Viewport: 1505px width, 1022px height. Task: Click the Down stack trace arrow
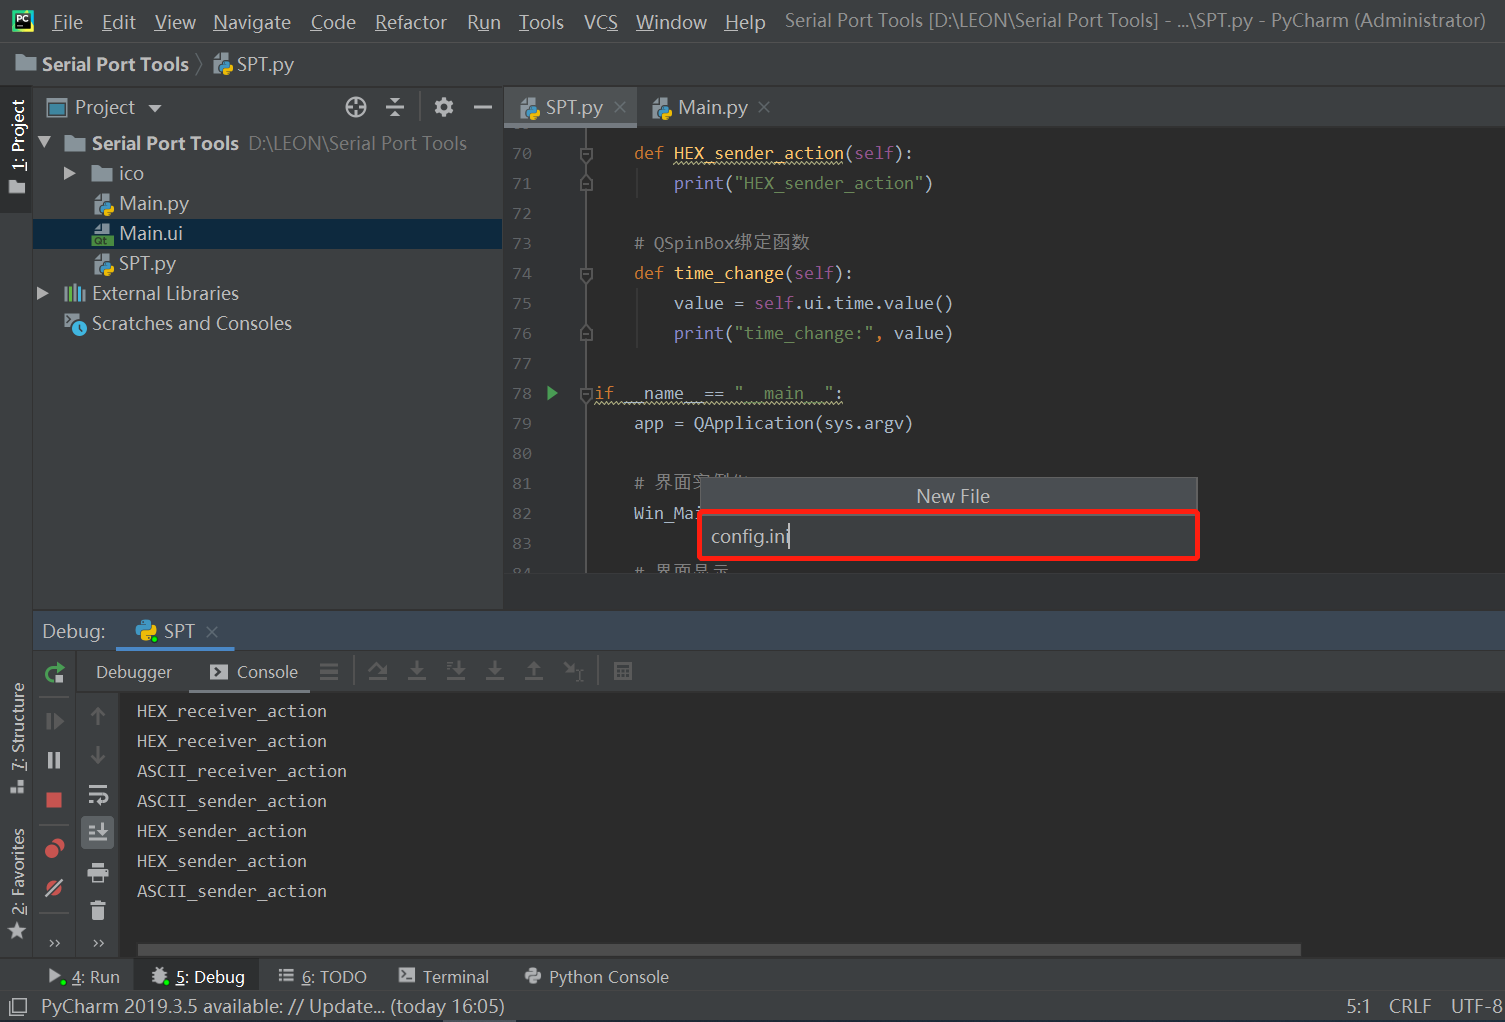98,755
